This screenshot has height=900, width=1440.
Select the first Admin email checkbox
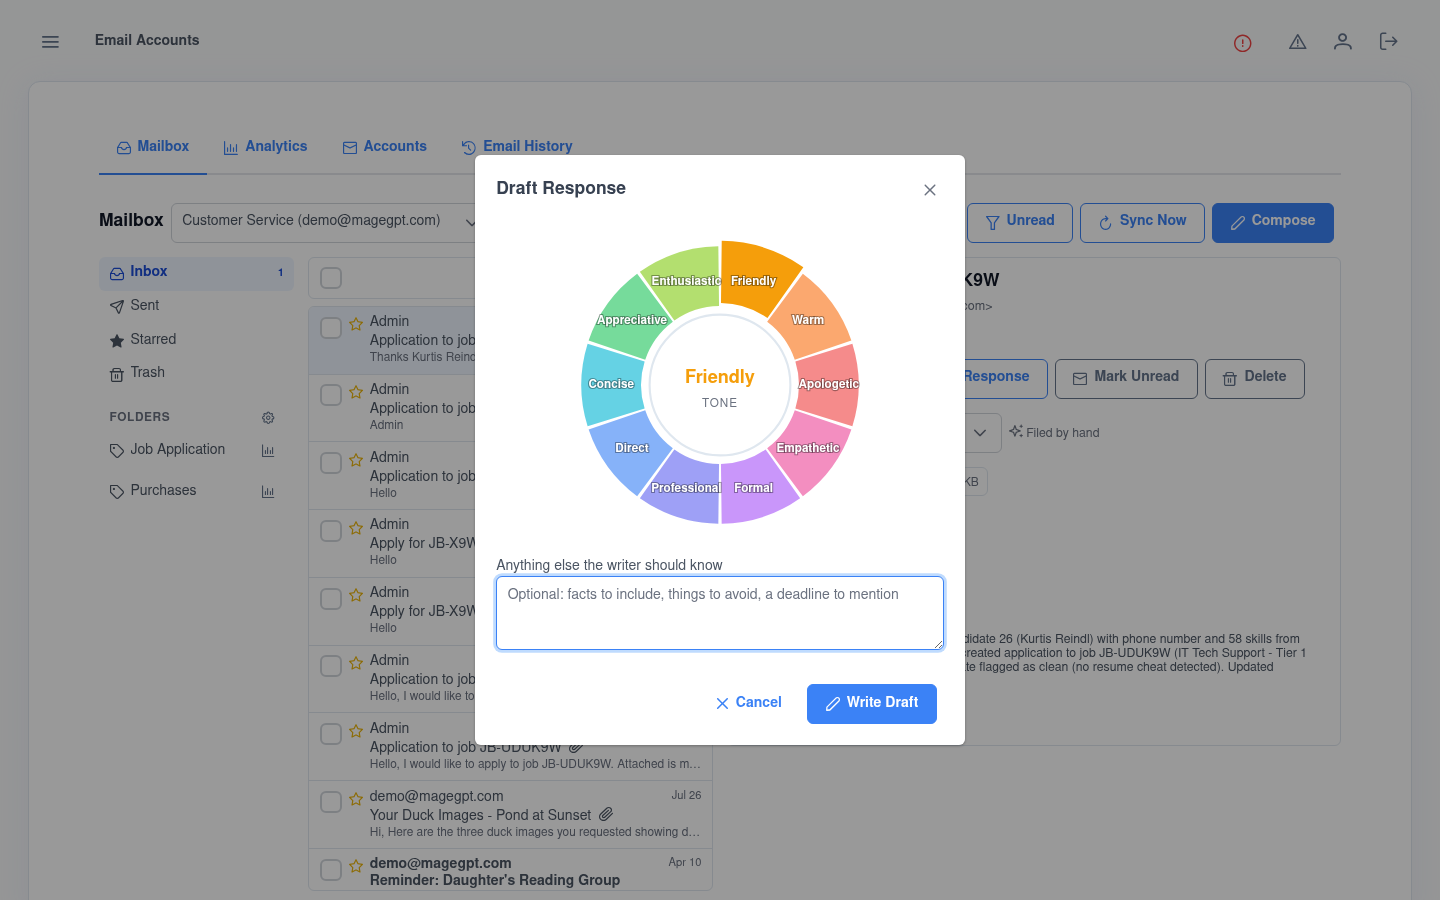pos(331,328)
